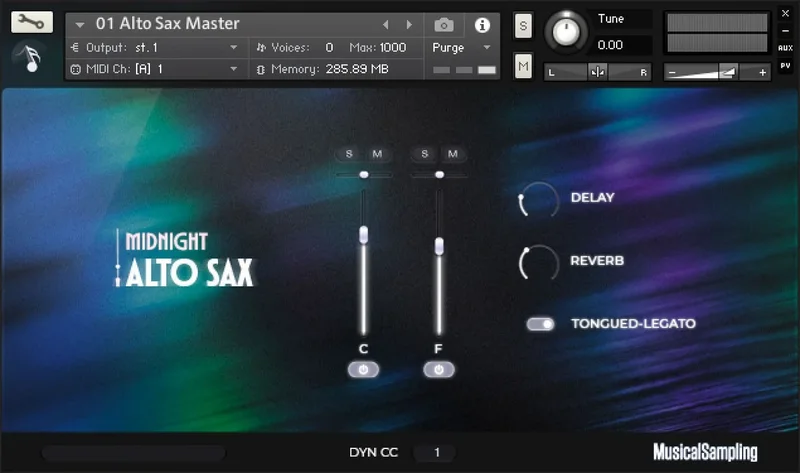Click the dark status bar at bottom left
800x473 pixels.
point(134,453)
